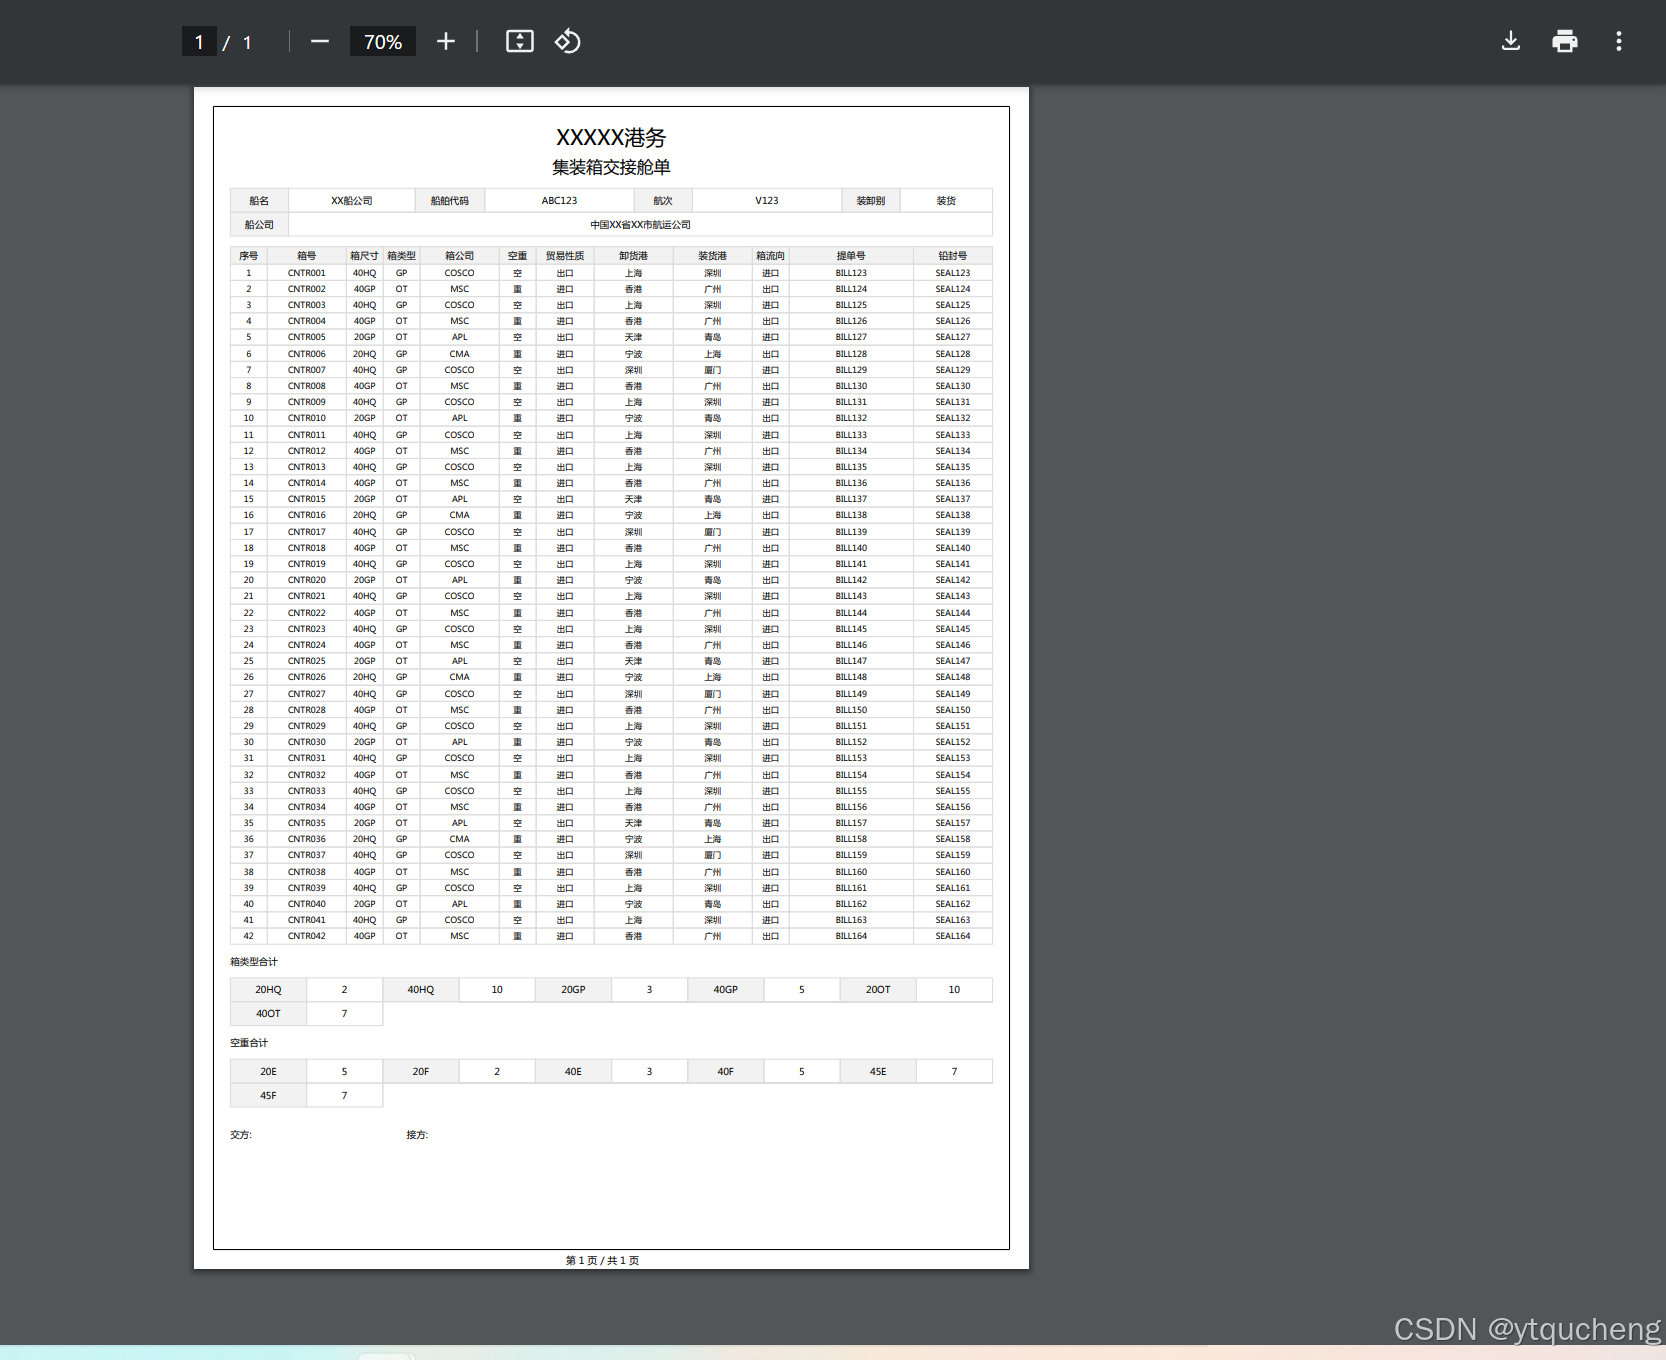Click container number CNTR042
1666x1360 pixels.
tap(307, 937)
